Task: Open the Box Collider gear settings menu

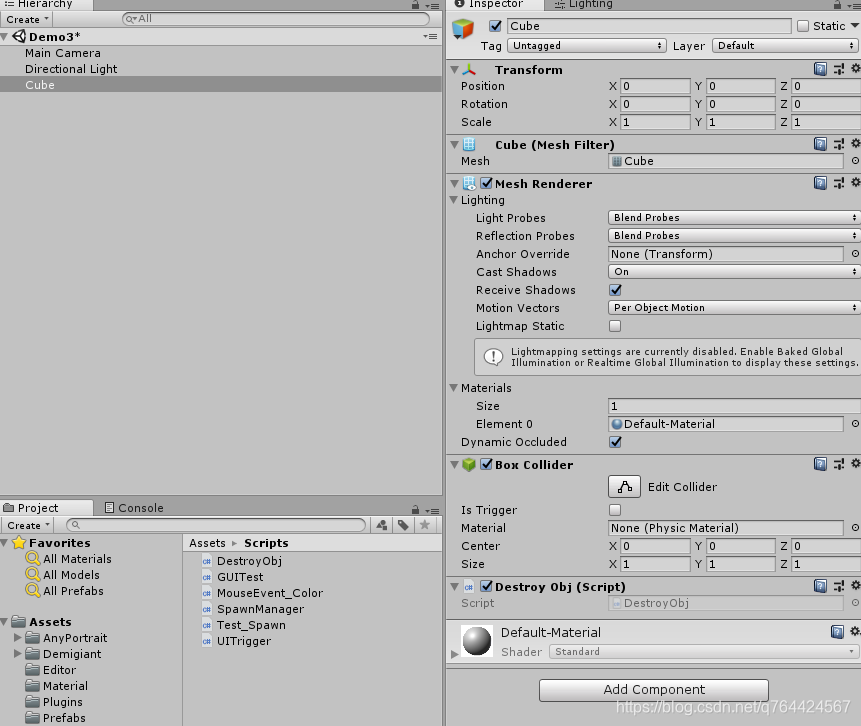Action: pos(855,465)
